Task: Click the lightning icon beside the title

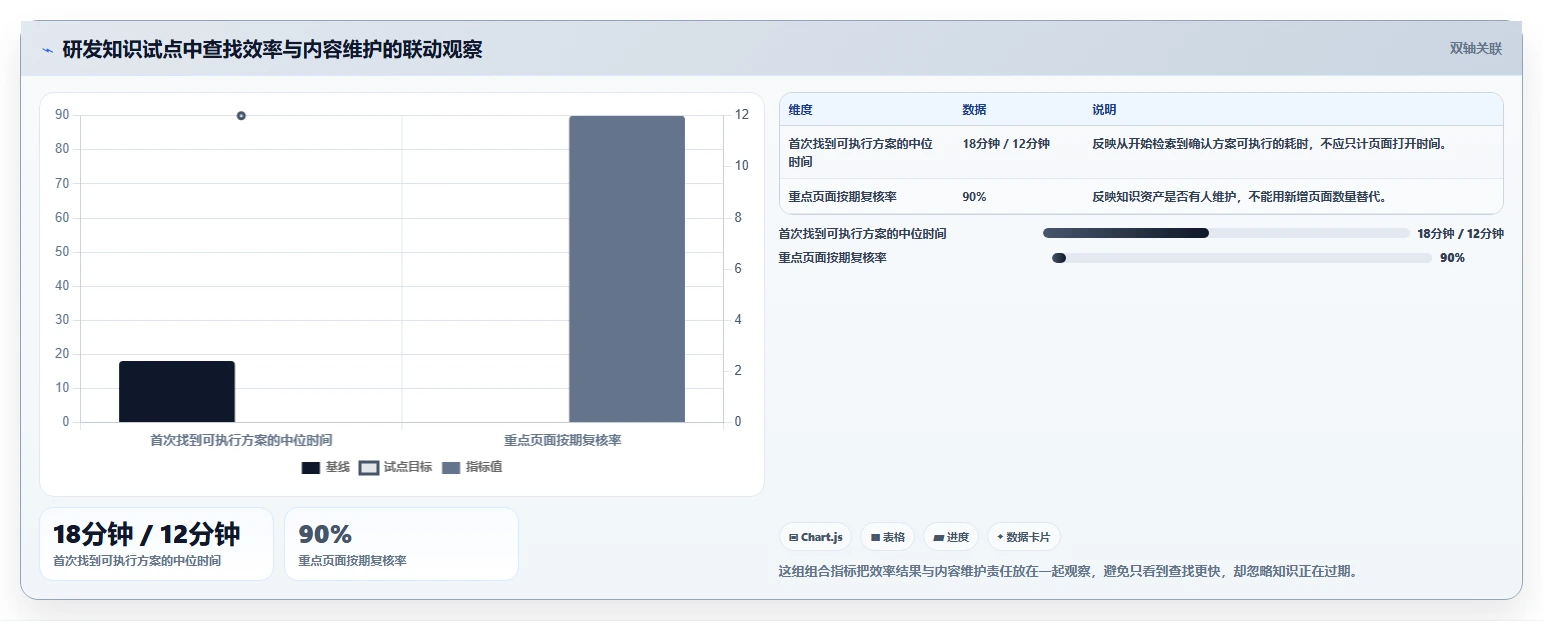Action: 48,50
